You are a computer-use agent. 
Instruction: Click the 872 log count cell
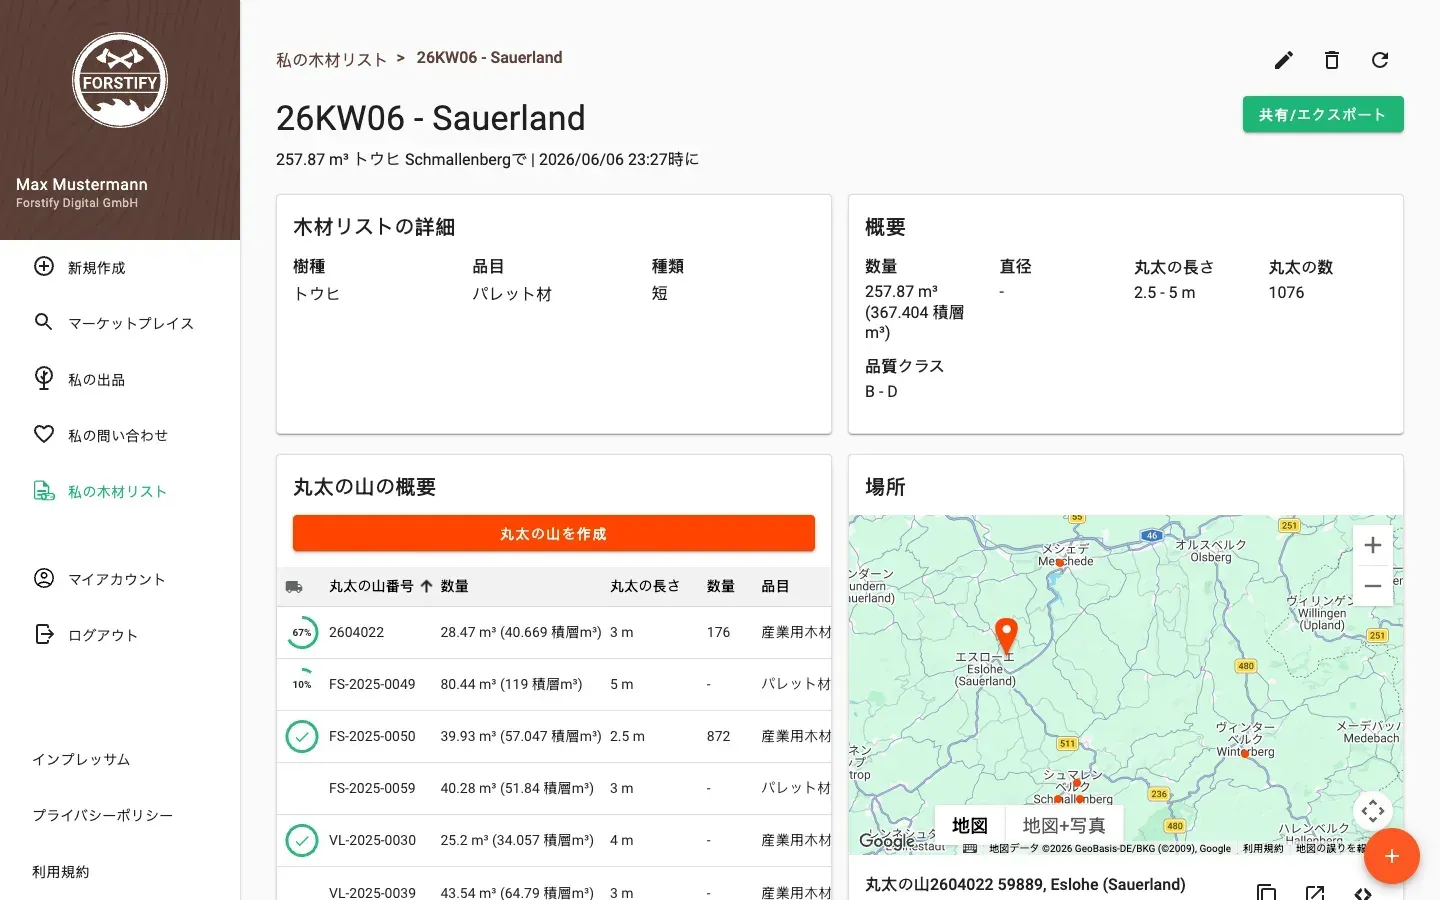tap(718, 736)
